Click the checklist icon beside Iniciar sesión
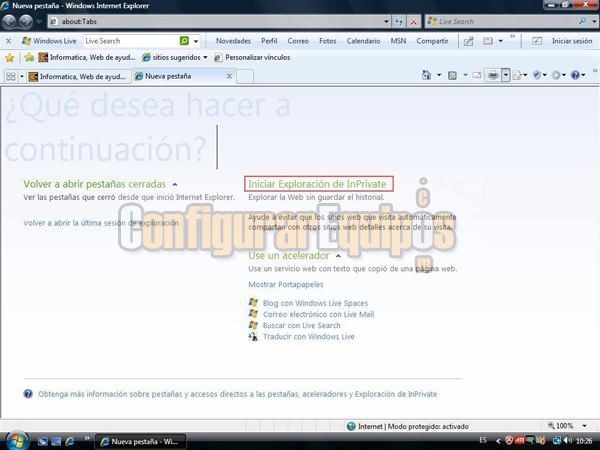The image size is (600, 450). coord(537,41)
